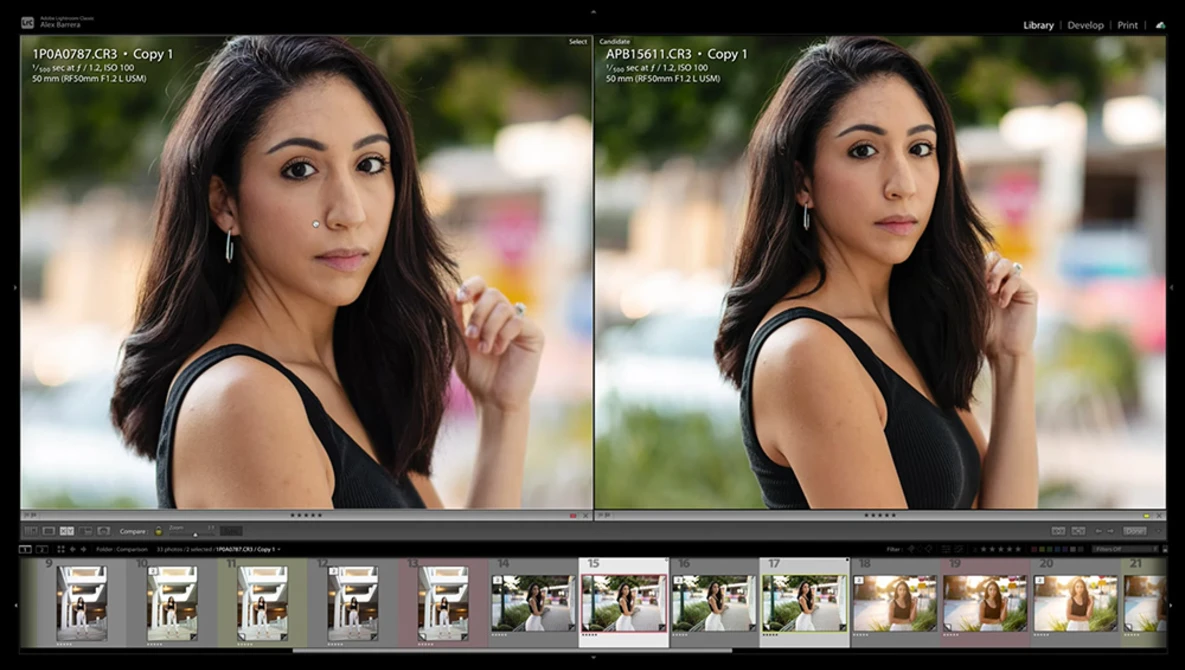Select next photo arrow beside Done

(1110, 531)
